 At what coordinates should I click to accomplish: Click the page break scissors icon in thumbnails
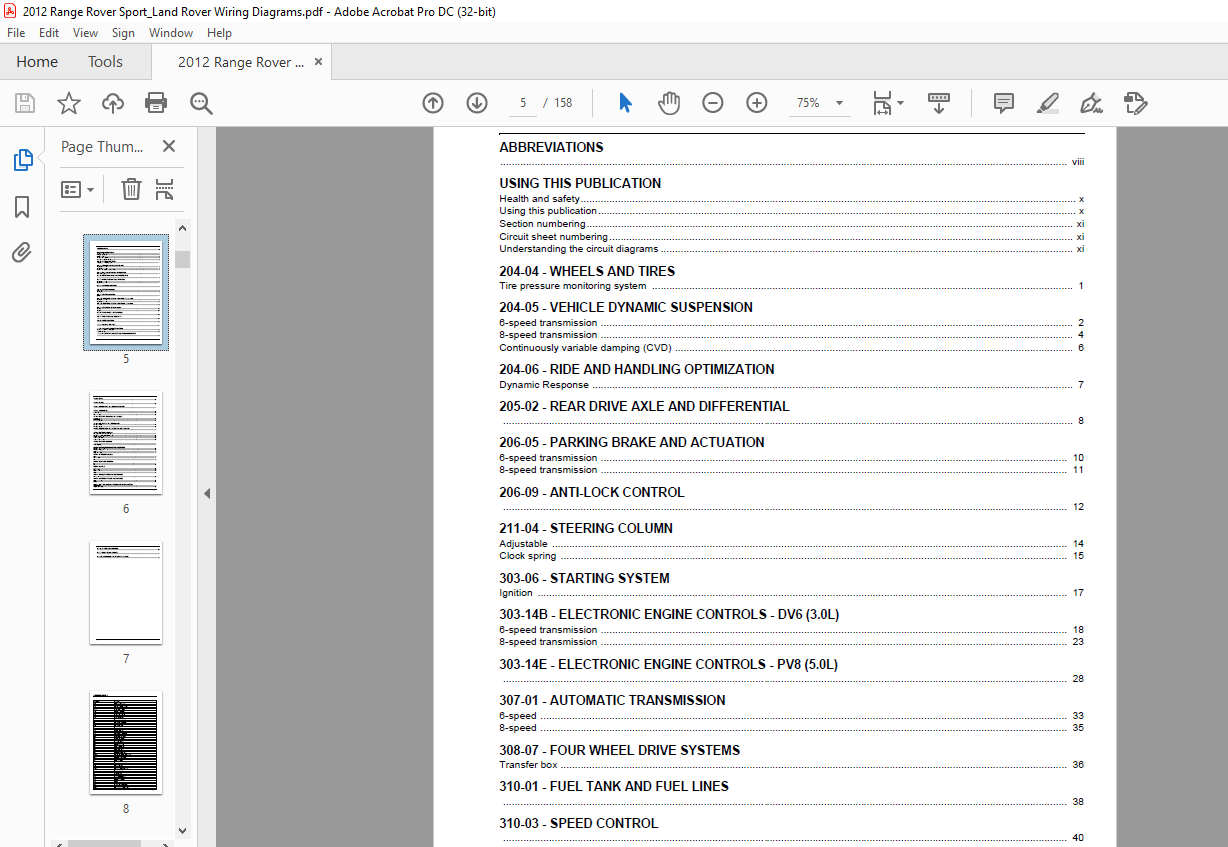pos(165,189)
